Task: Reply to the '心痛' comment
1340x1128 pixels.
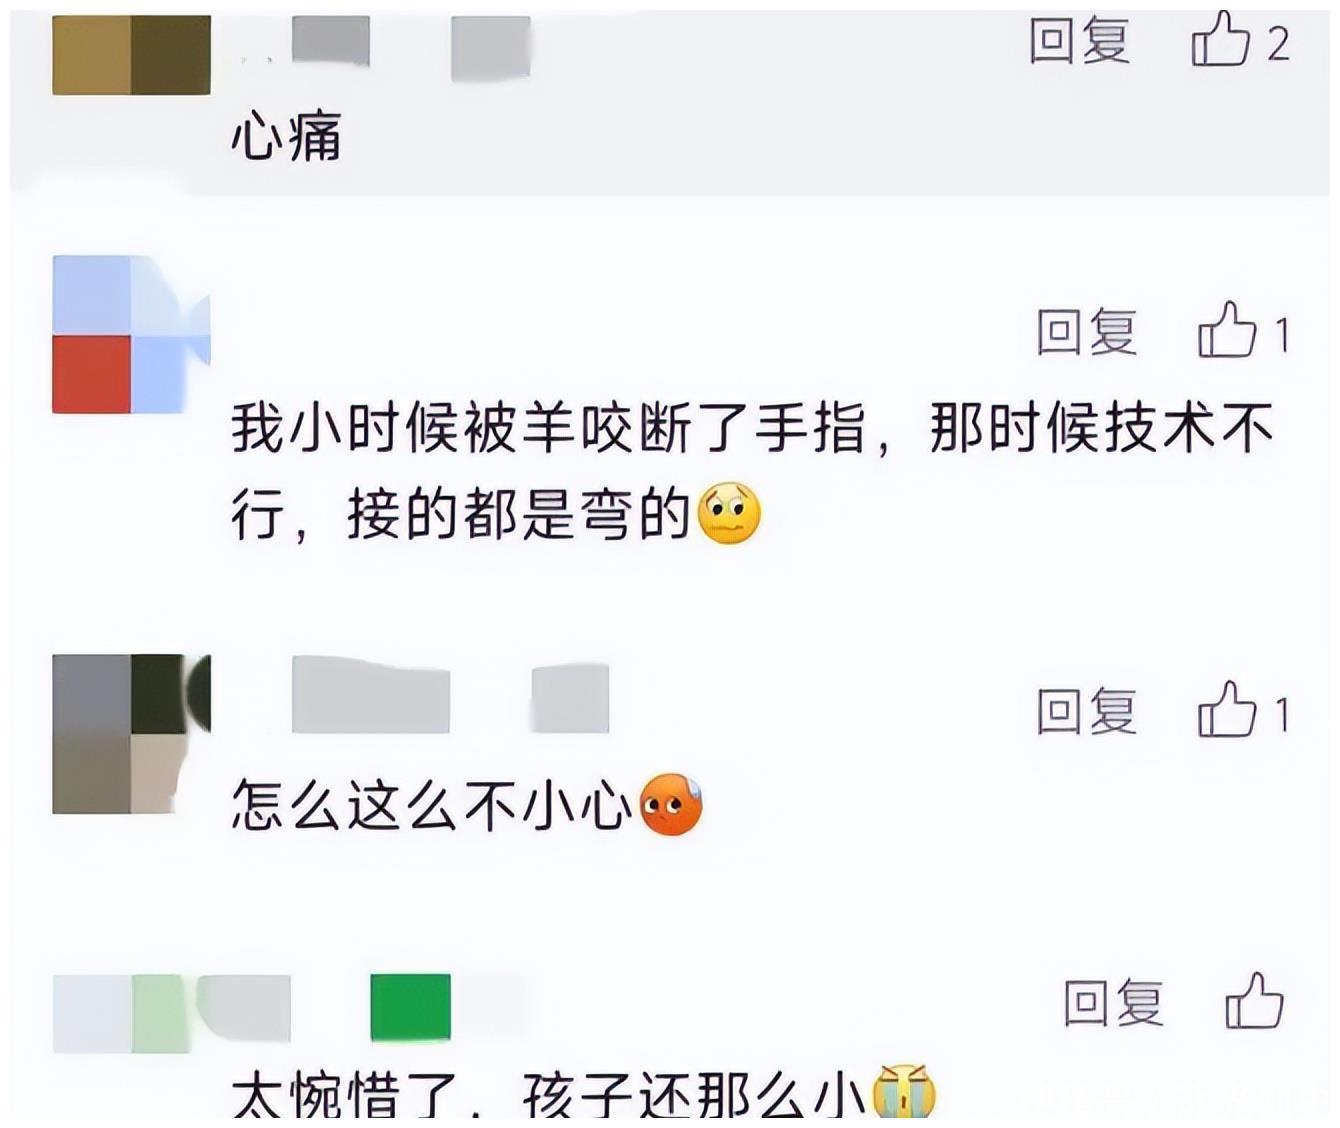Action: [1080, 41]
